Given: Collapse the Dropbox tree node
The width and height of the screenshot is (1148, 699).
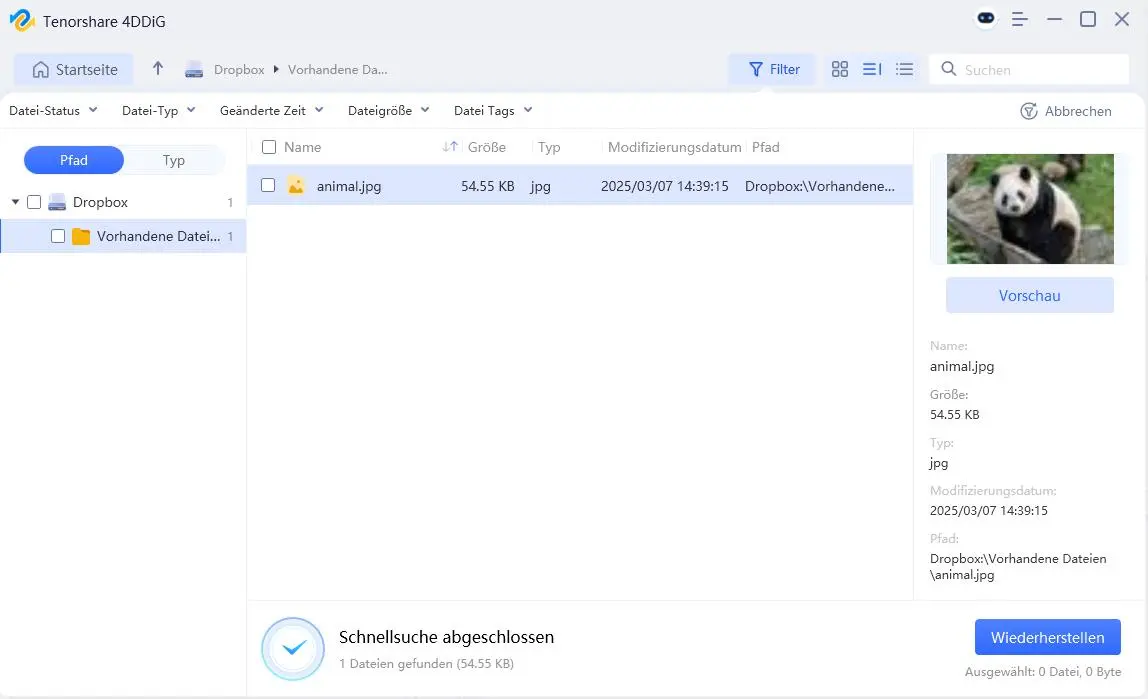Looking at the screenshot, I should (x=16, y=201).
